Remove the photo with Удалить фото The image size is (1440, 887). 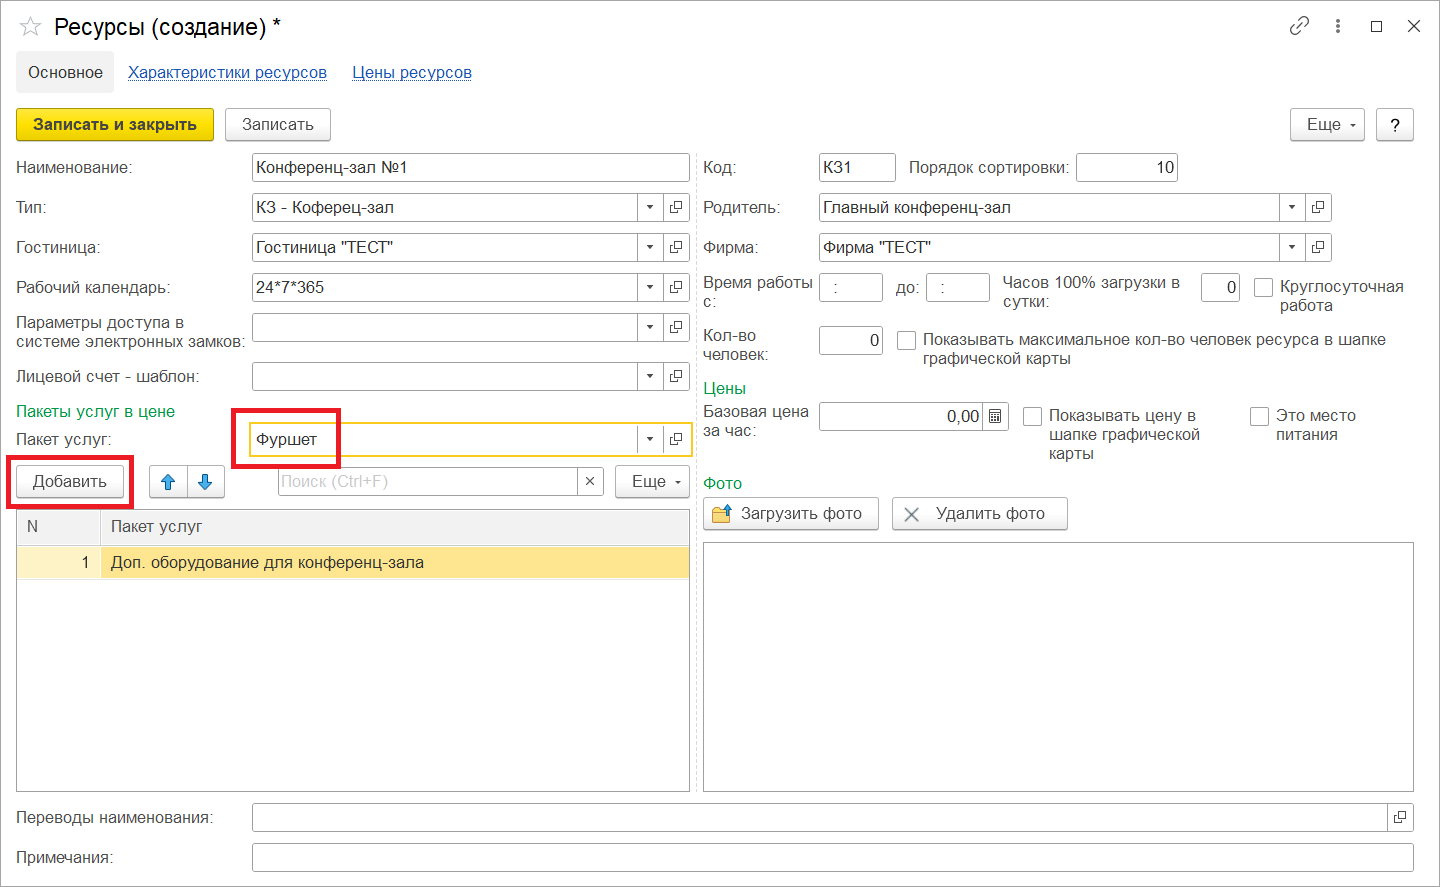click(x=979, y=513)
